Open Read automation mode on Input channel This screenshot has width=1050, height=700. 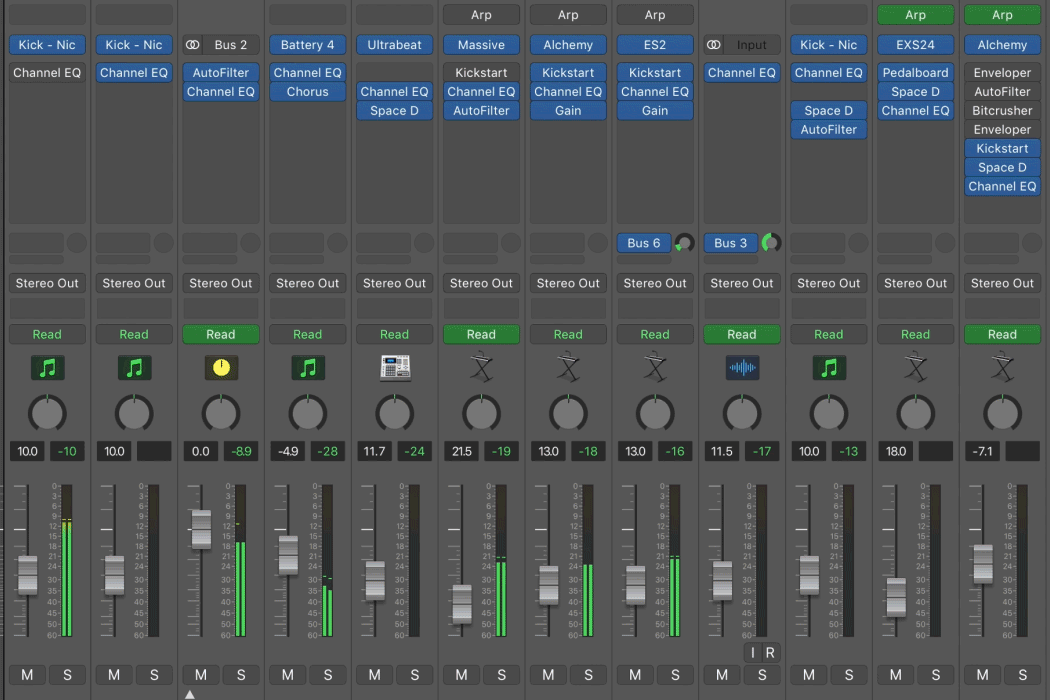(x=742, y=334)
